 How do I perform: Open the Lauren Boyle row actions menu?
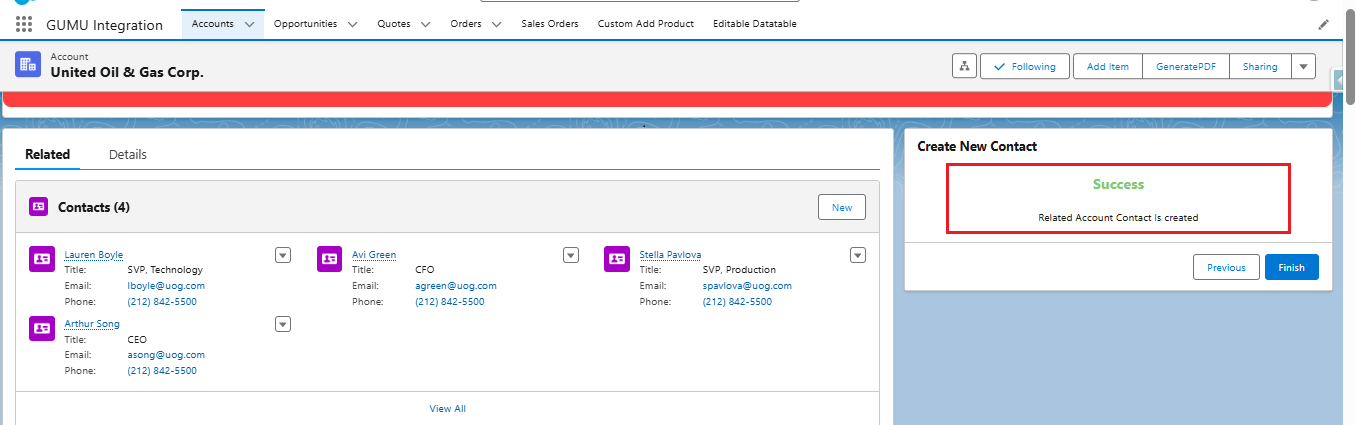click(x=283, y=255)
